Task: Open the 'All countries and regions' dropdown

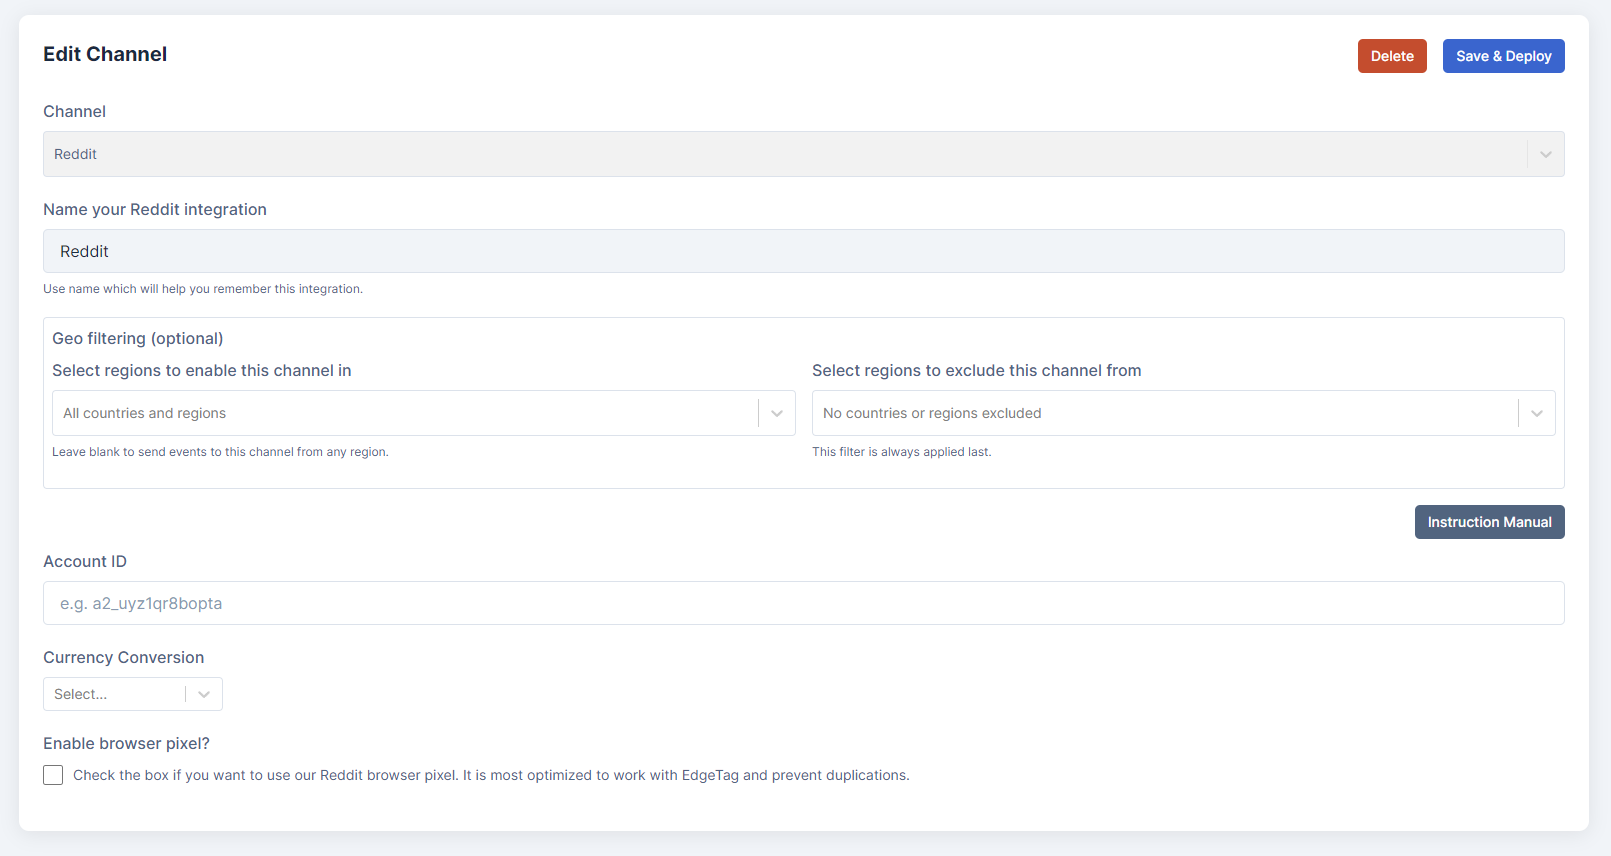Action: tap(400, 413)
